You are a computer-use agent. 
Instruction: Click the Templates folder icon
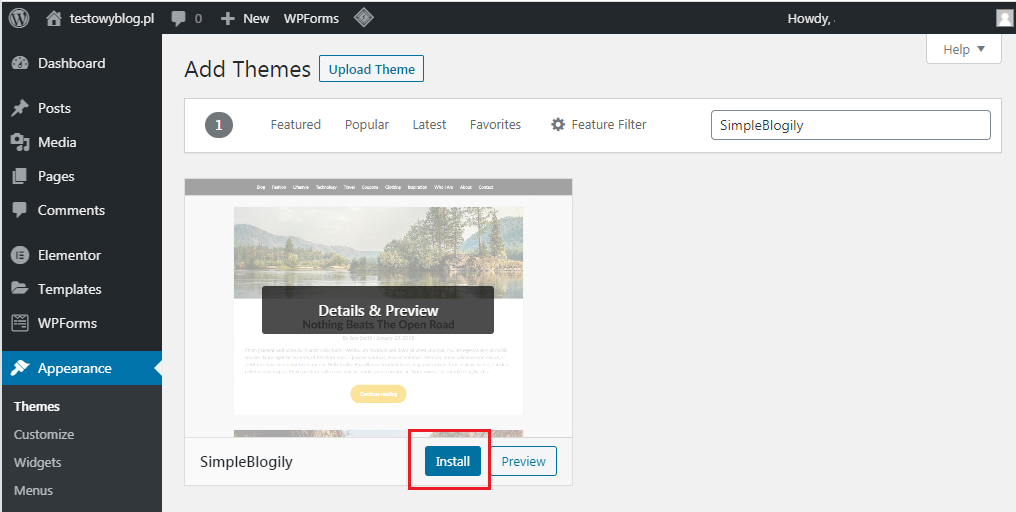point(20,288)
